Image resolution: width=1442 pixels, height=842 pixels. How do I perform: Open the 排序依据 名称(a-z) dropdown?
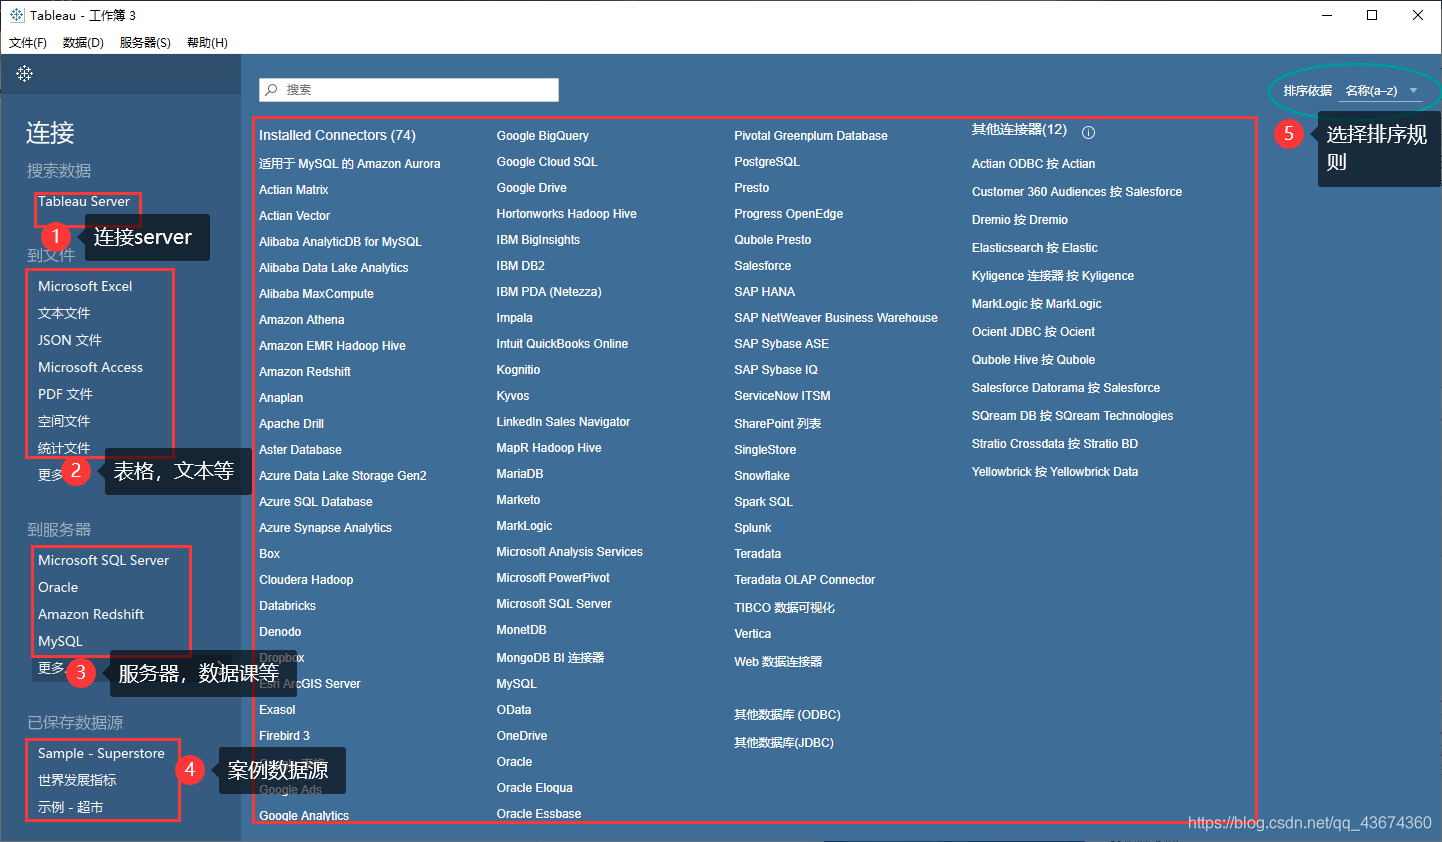click(x=1381, y=91)
